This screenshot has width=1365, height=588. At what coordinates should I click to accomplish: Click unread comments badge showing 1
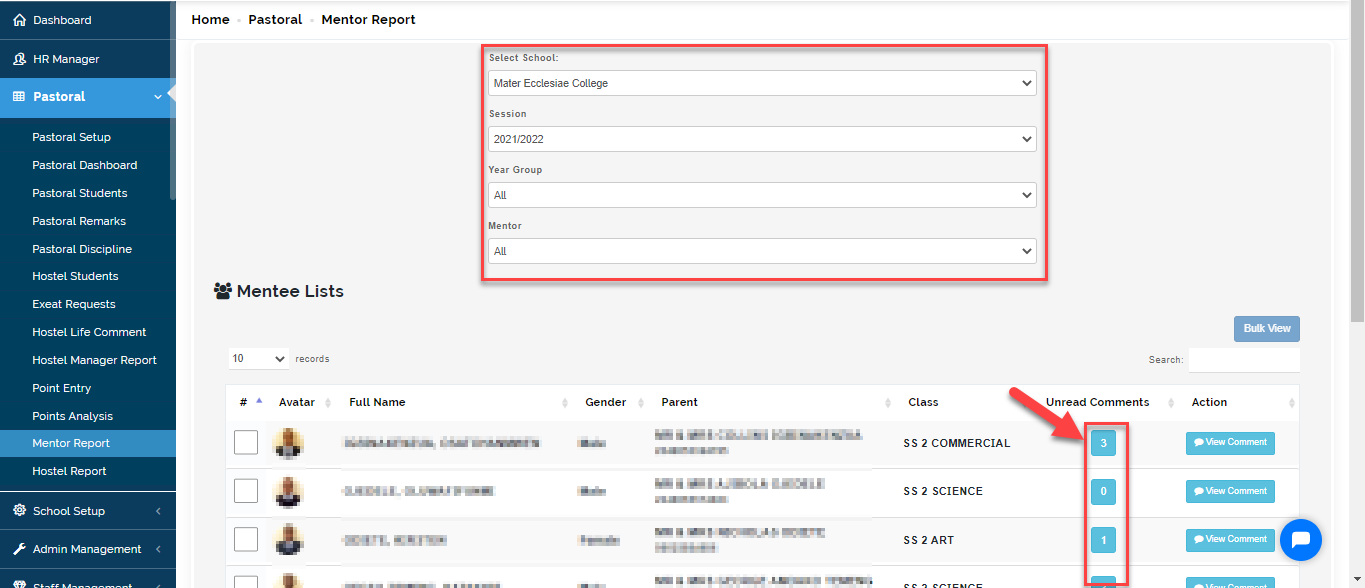point(1103,540)
